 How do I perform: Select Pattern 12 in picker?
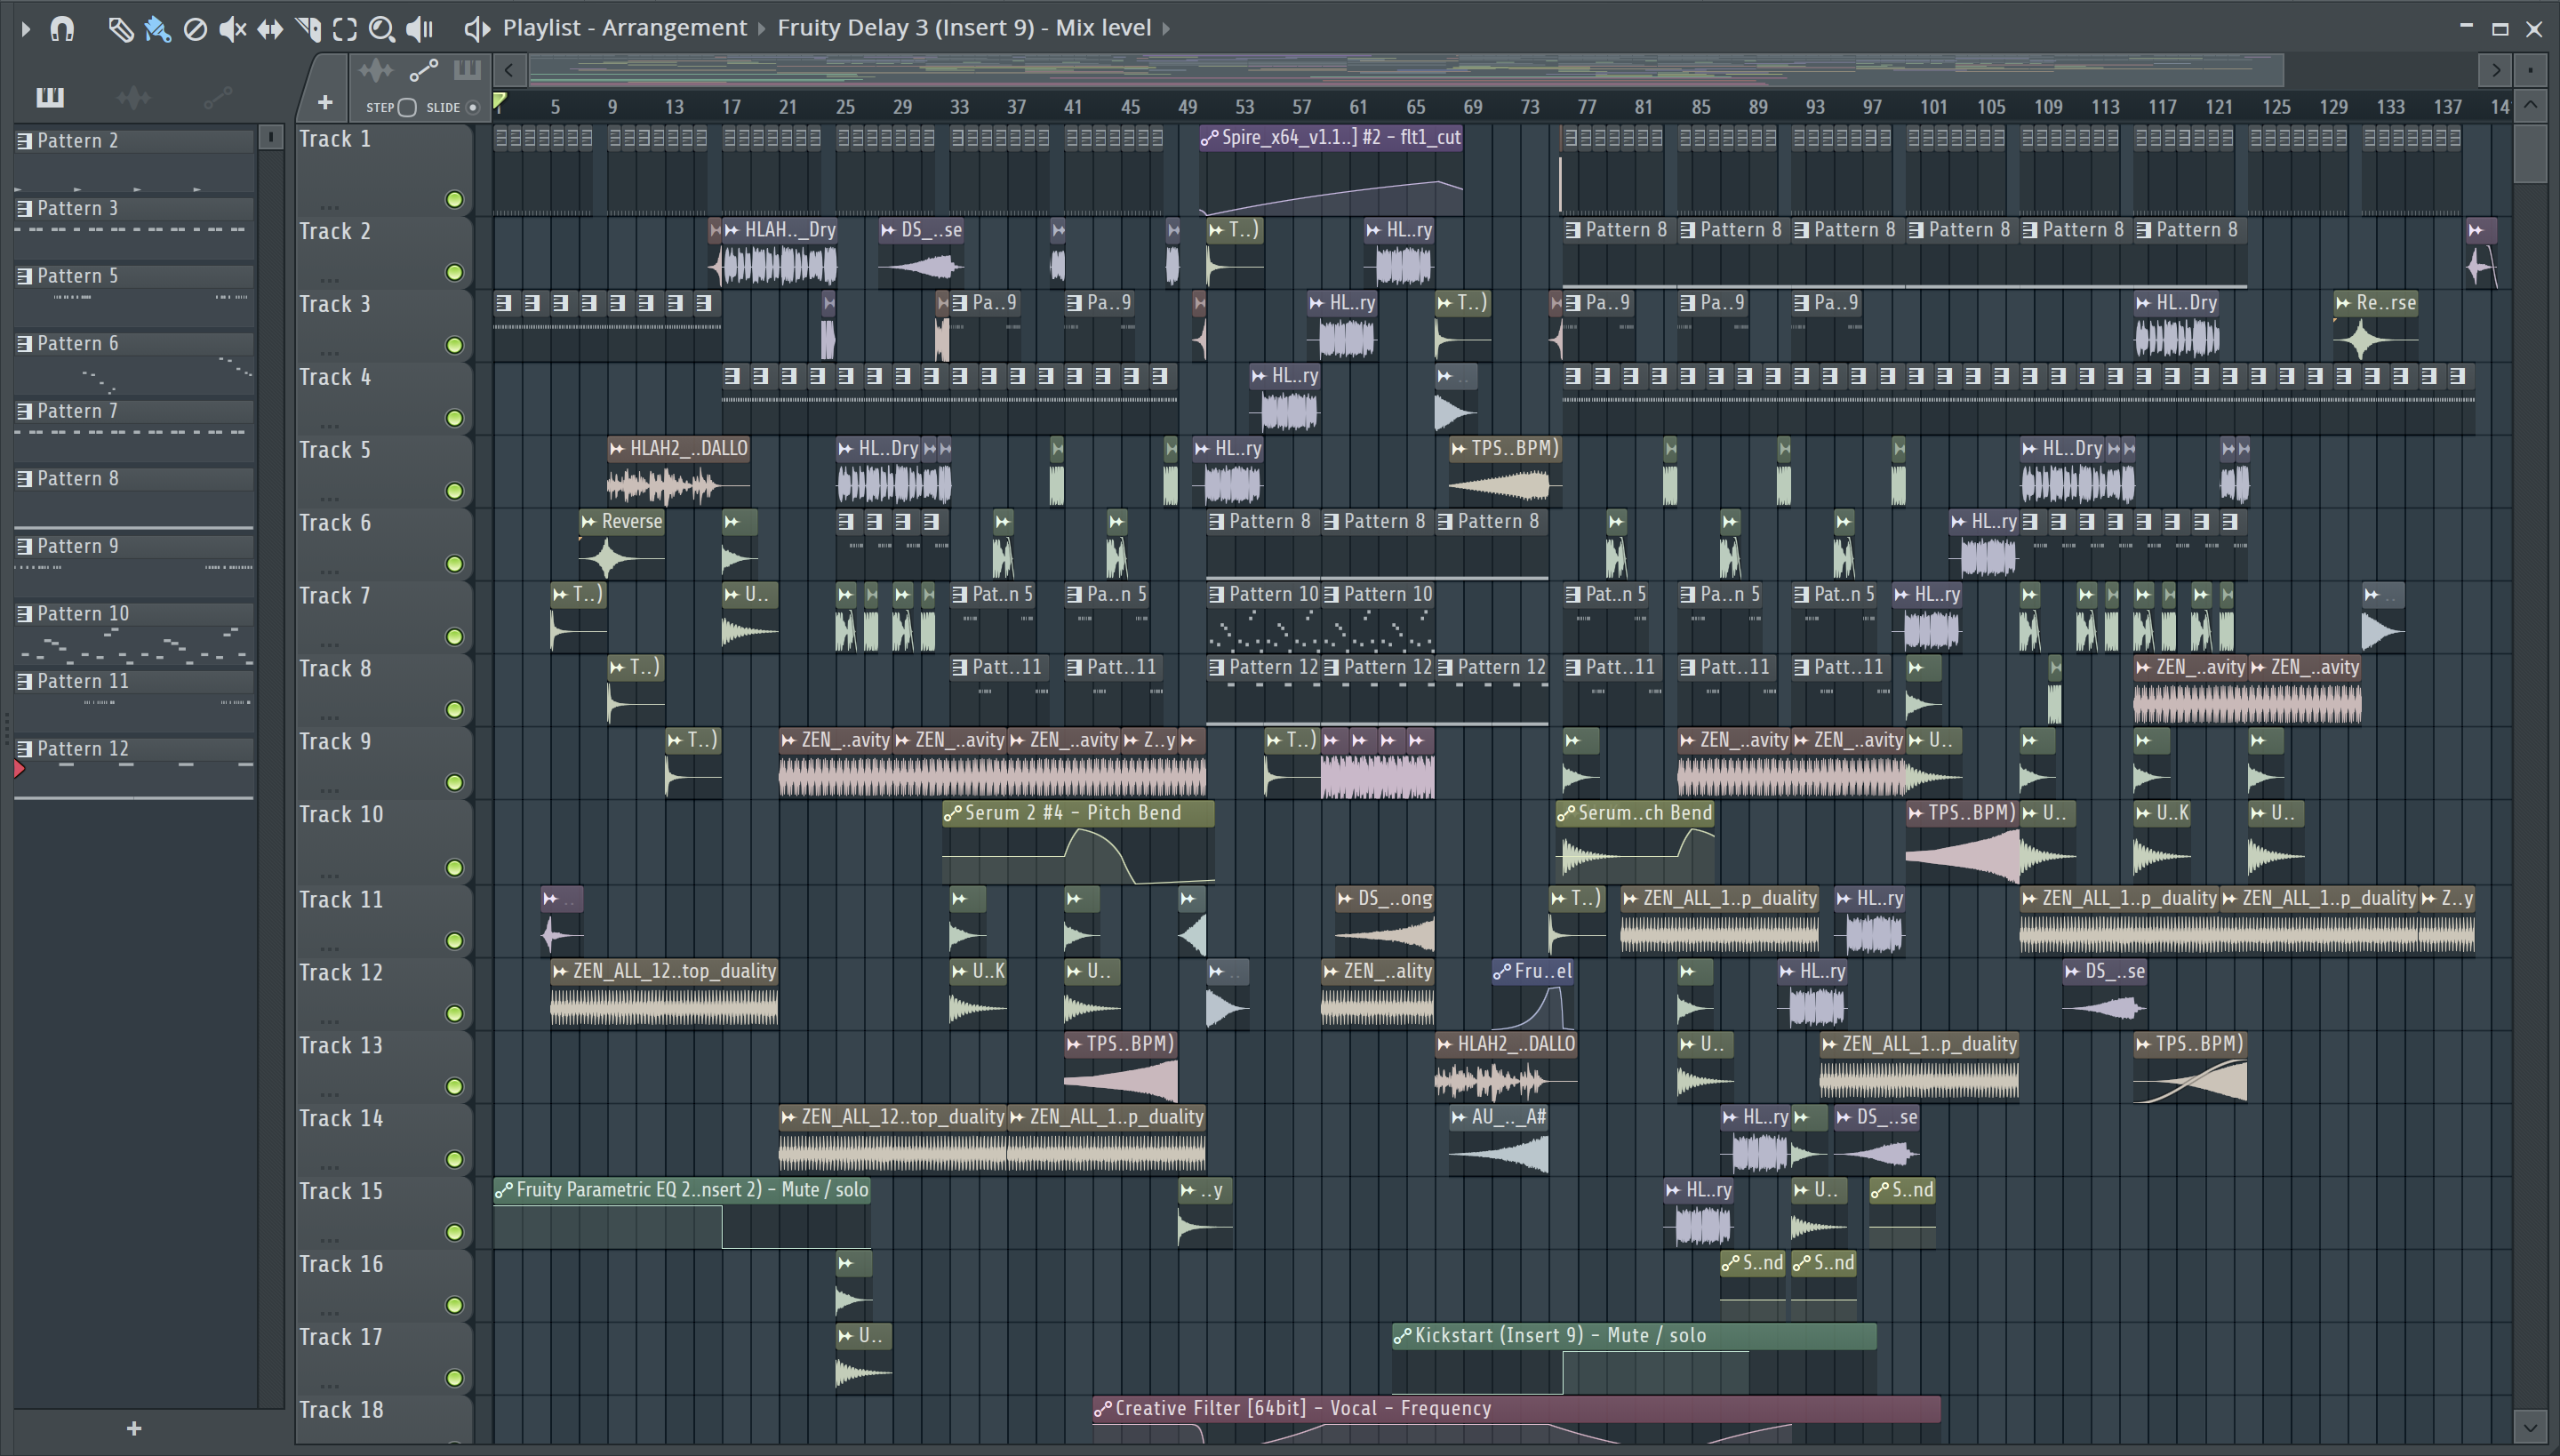coord(134,749)
